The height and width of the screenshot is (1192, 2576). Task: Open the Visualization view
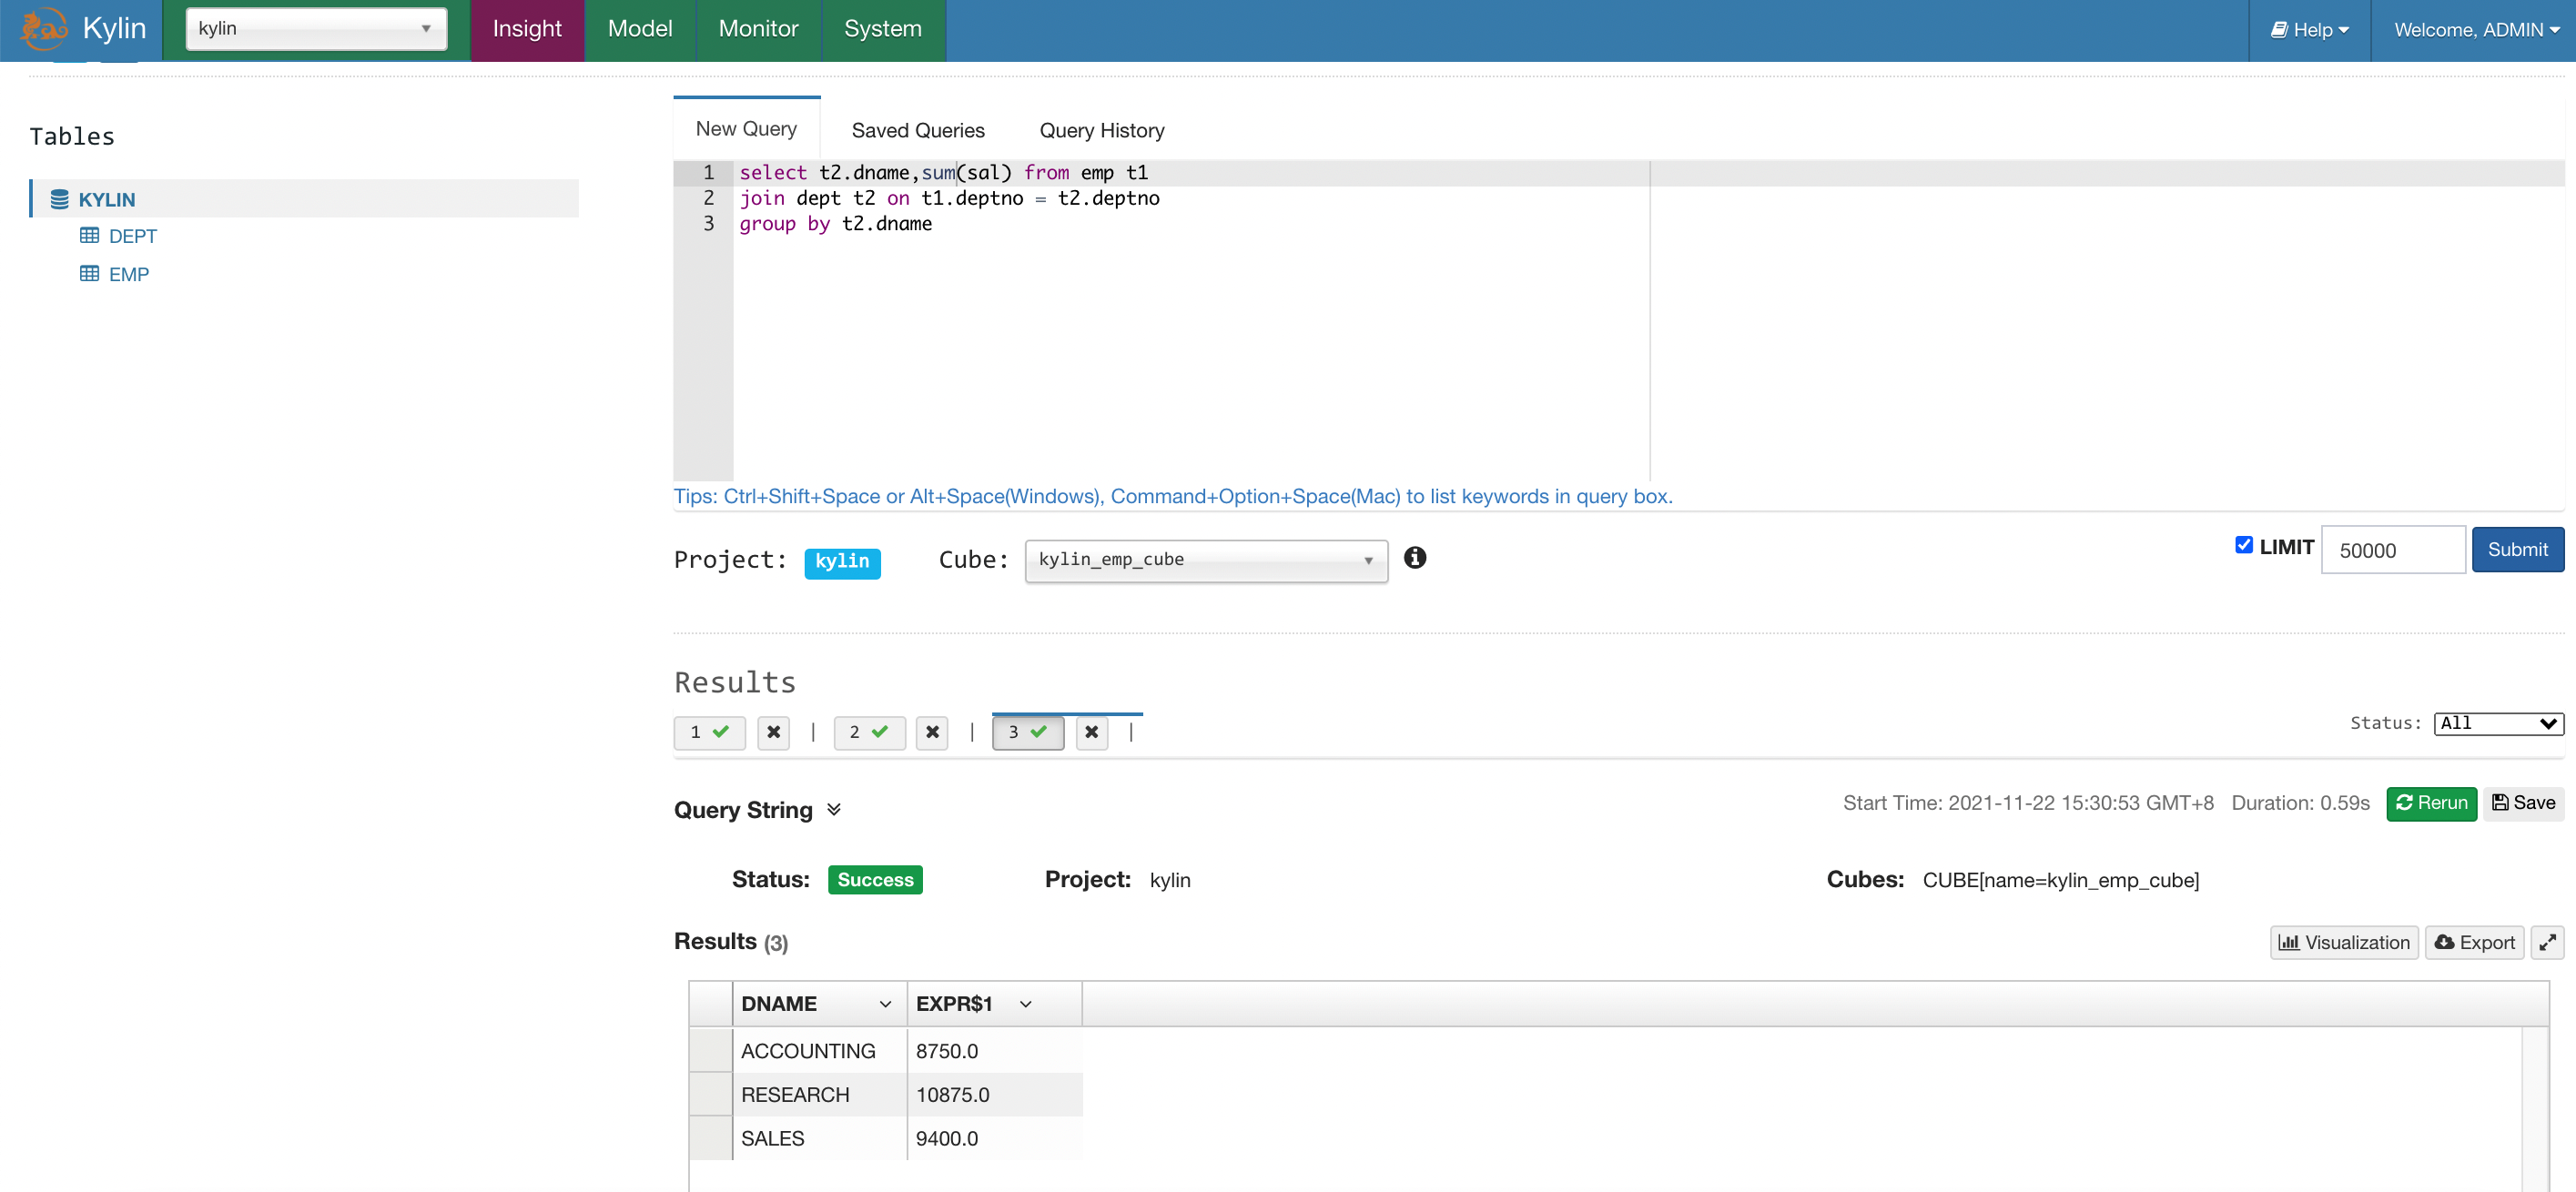pyautogui.click(x=2343, y=942)
